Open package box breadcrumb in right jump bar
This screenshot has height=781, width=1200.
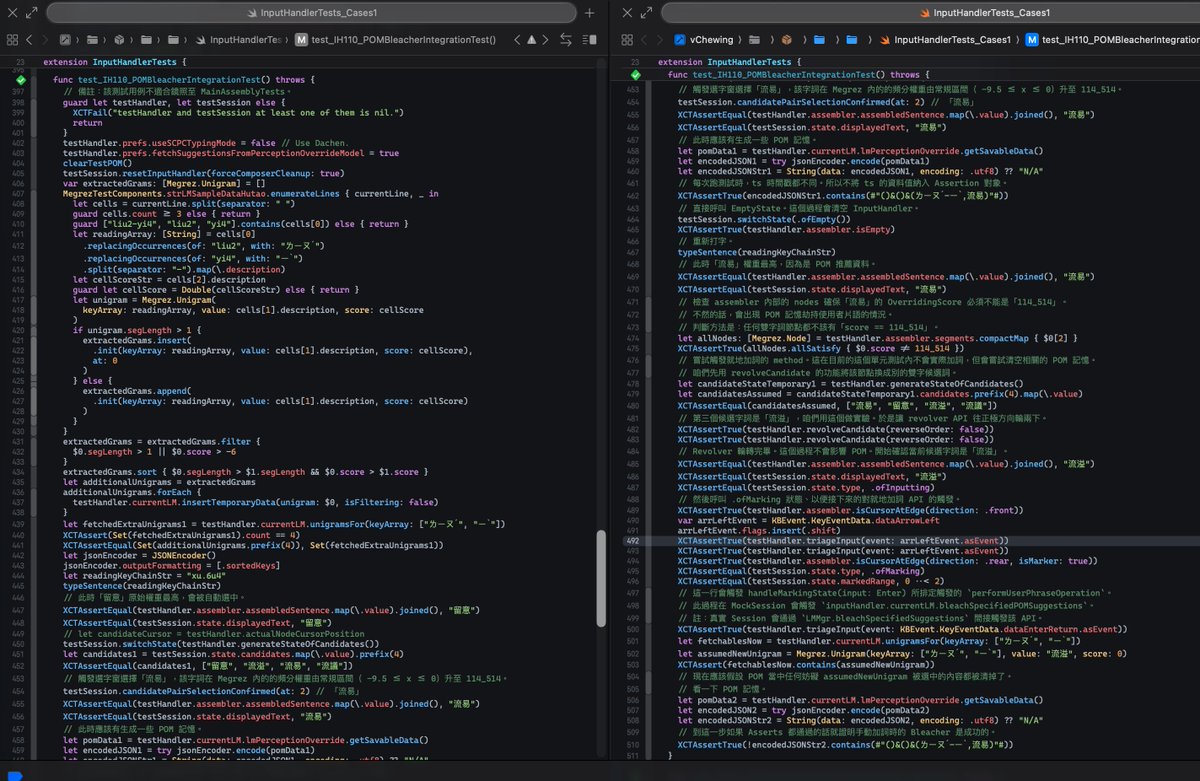[x=787, y=40]
